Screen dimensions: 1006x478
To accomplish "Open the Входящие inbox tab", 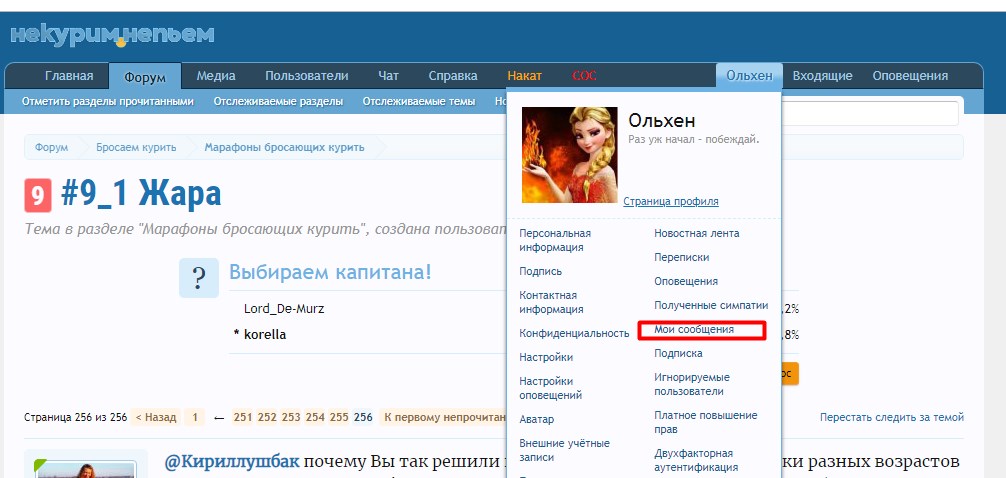I will pyautogui.click(x=823, y=76).
